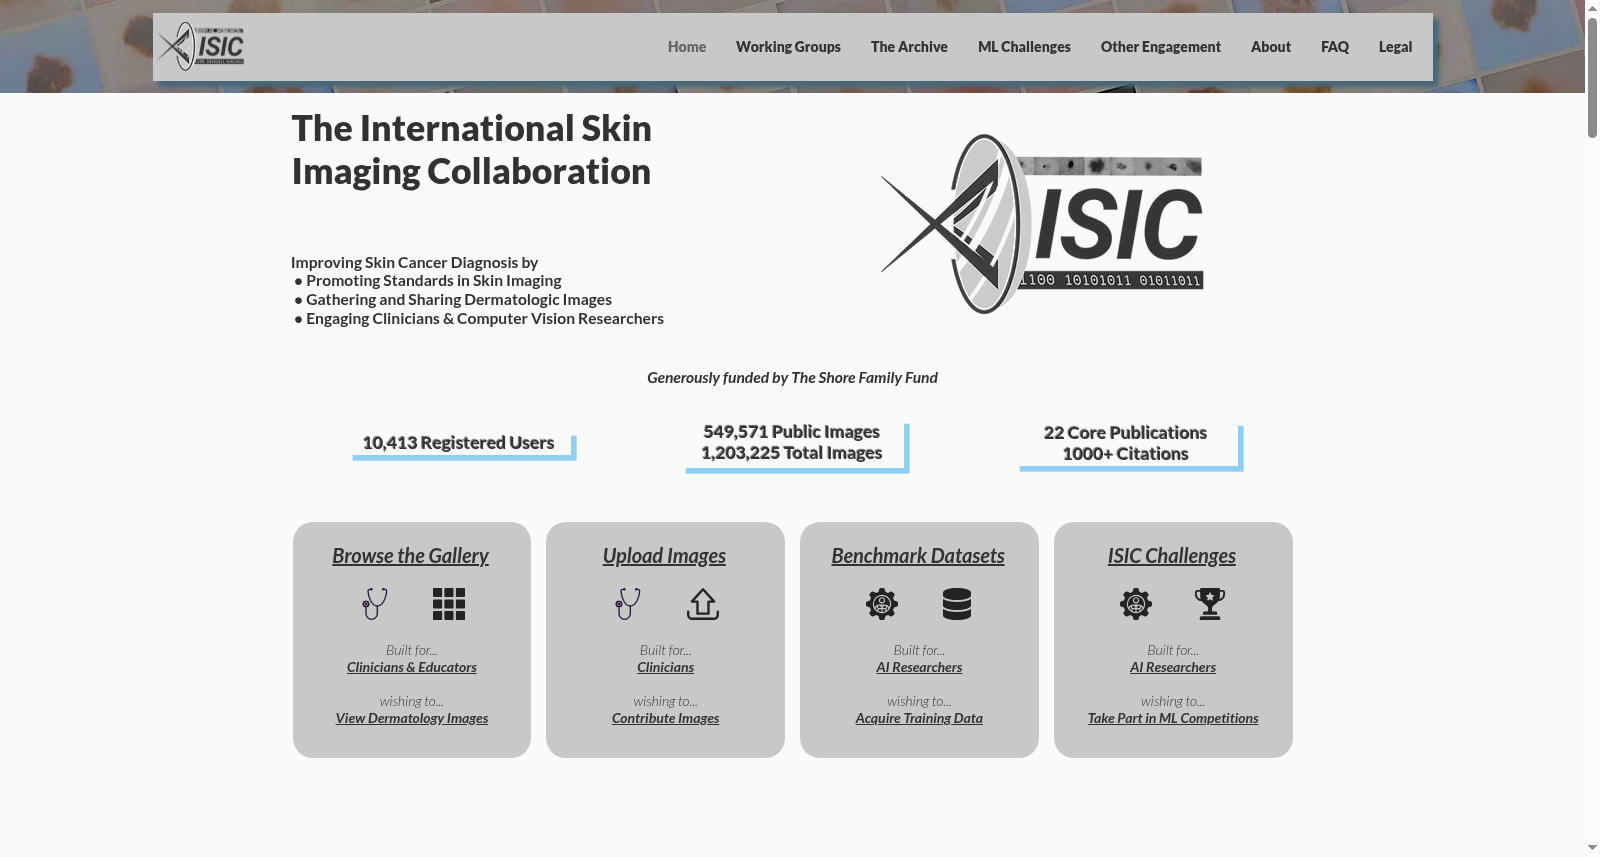Click the stethoscope icon in Browse the Gallery card

[375, 603]
